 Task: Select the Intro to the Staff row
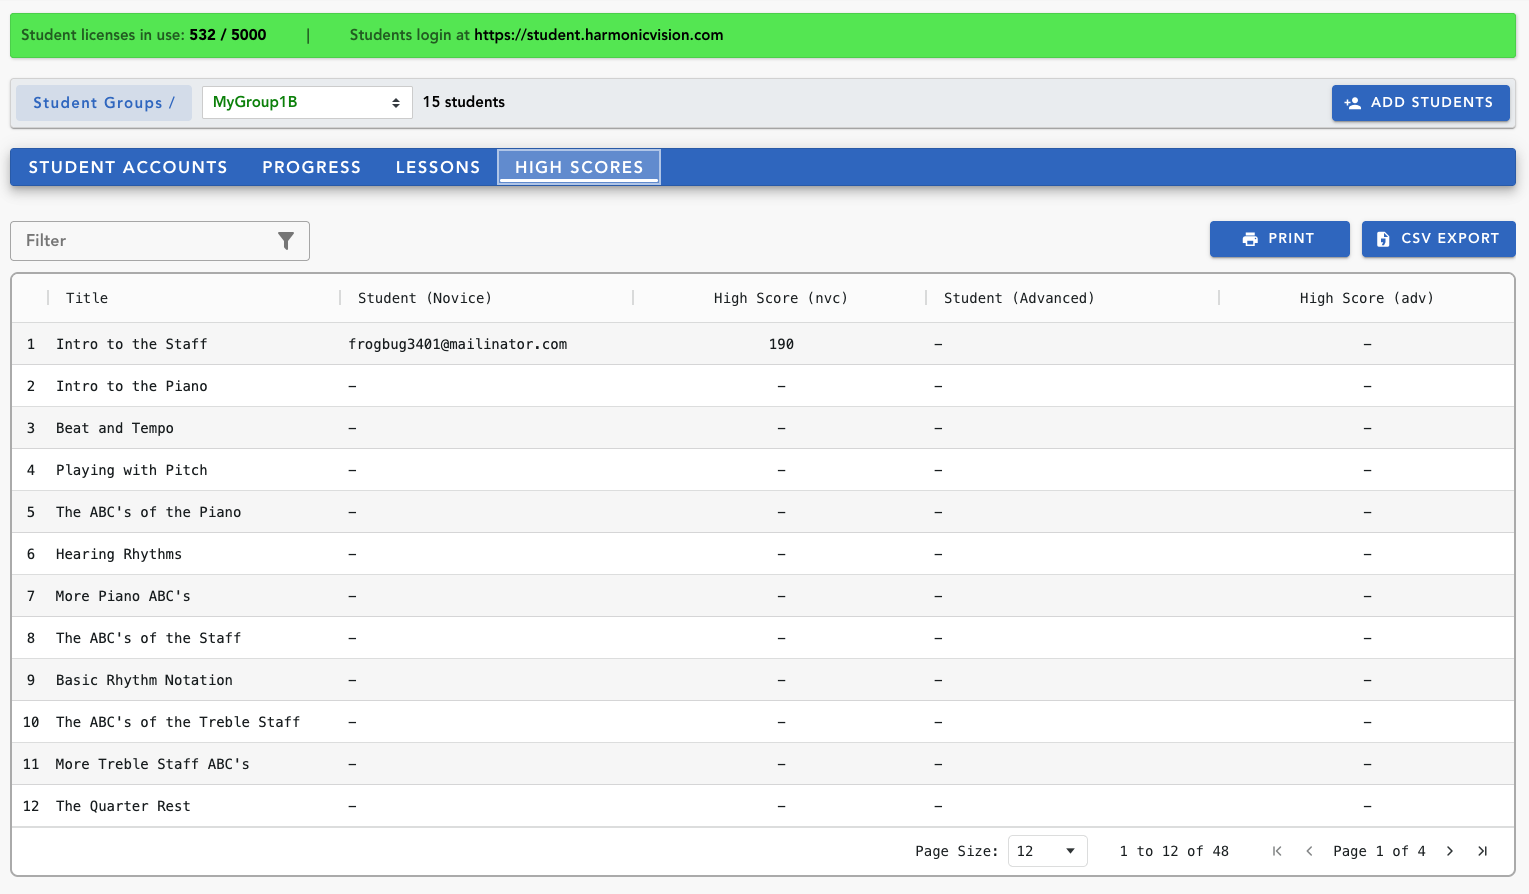762,344
